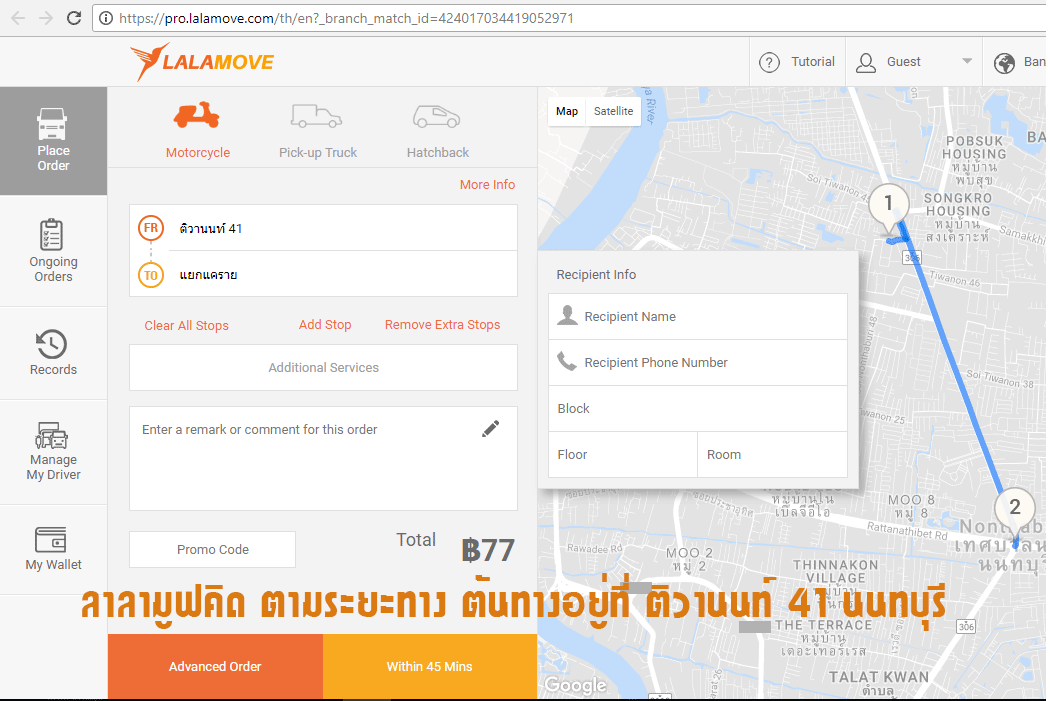Click the Advanced Order button
Image resolution: width=1050 pixels, height=701 pixels.
point(215,666)
